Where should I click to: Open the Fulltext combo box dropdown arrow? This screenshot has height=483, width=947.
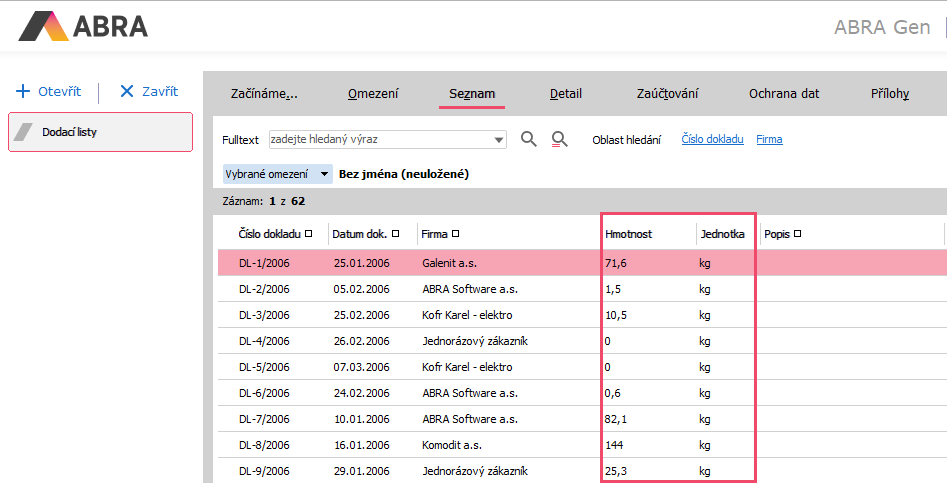(x=499, y=139)
